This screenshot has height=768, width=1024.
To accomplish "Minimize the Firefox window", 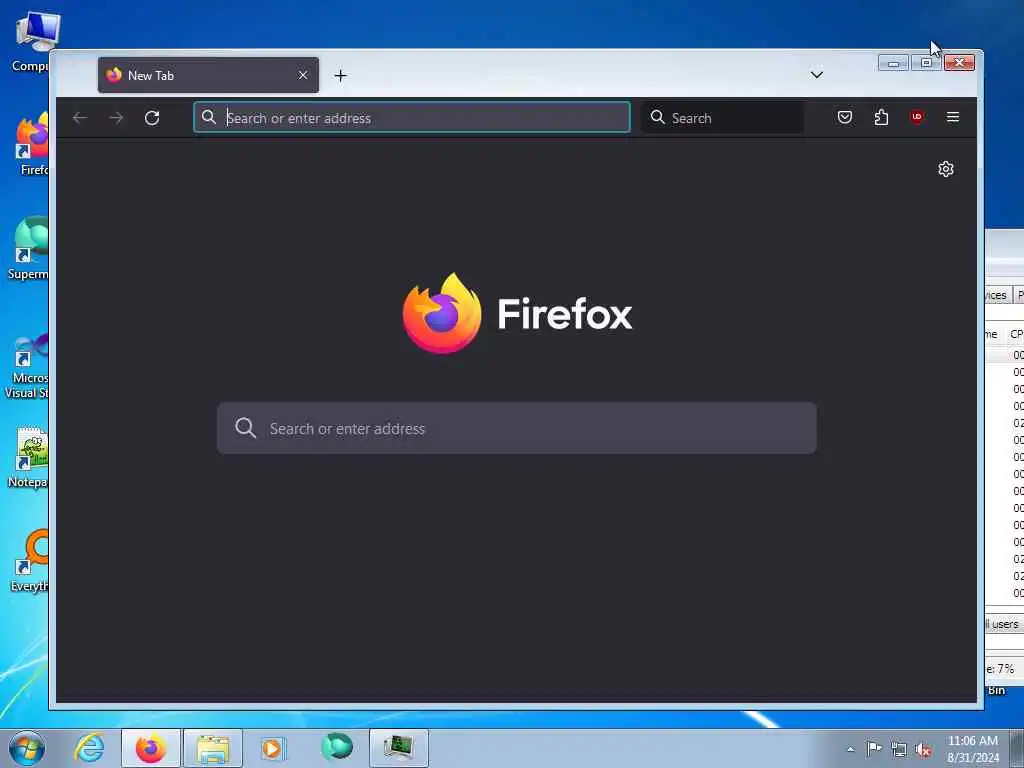I will point(893,63).
